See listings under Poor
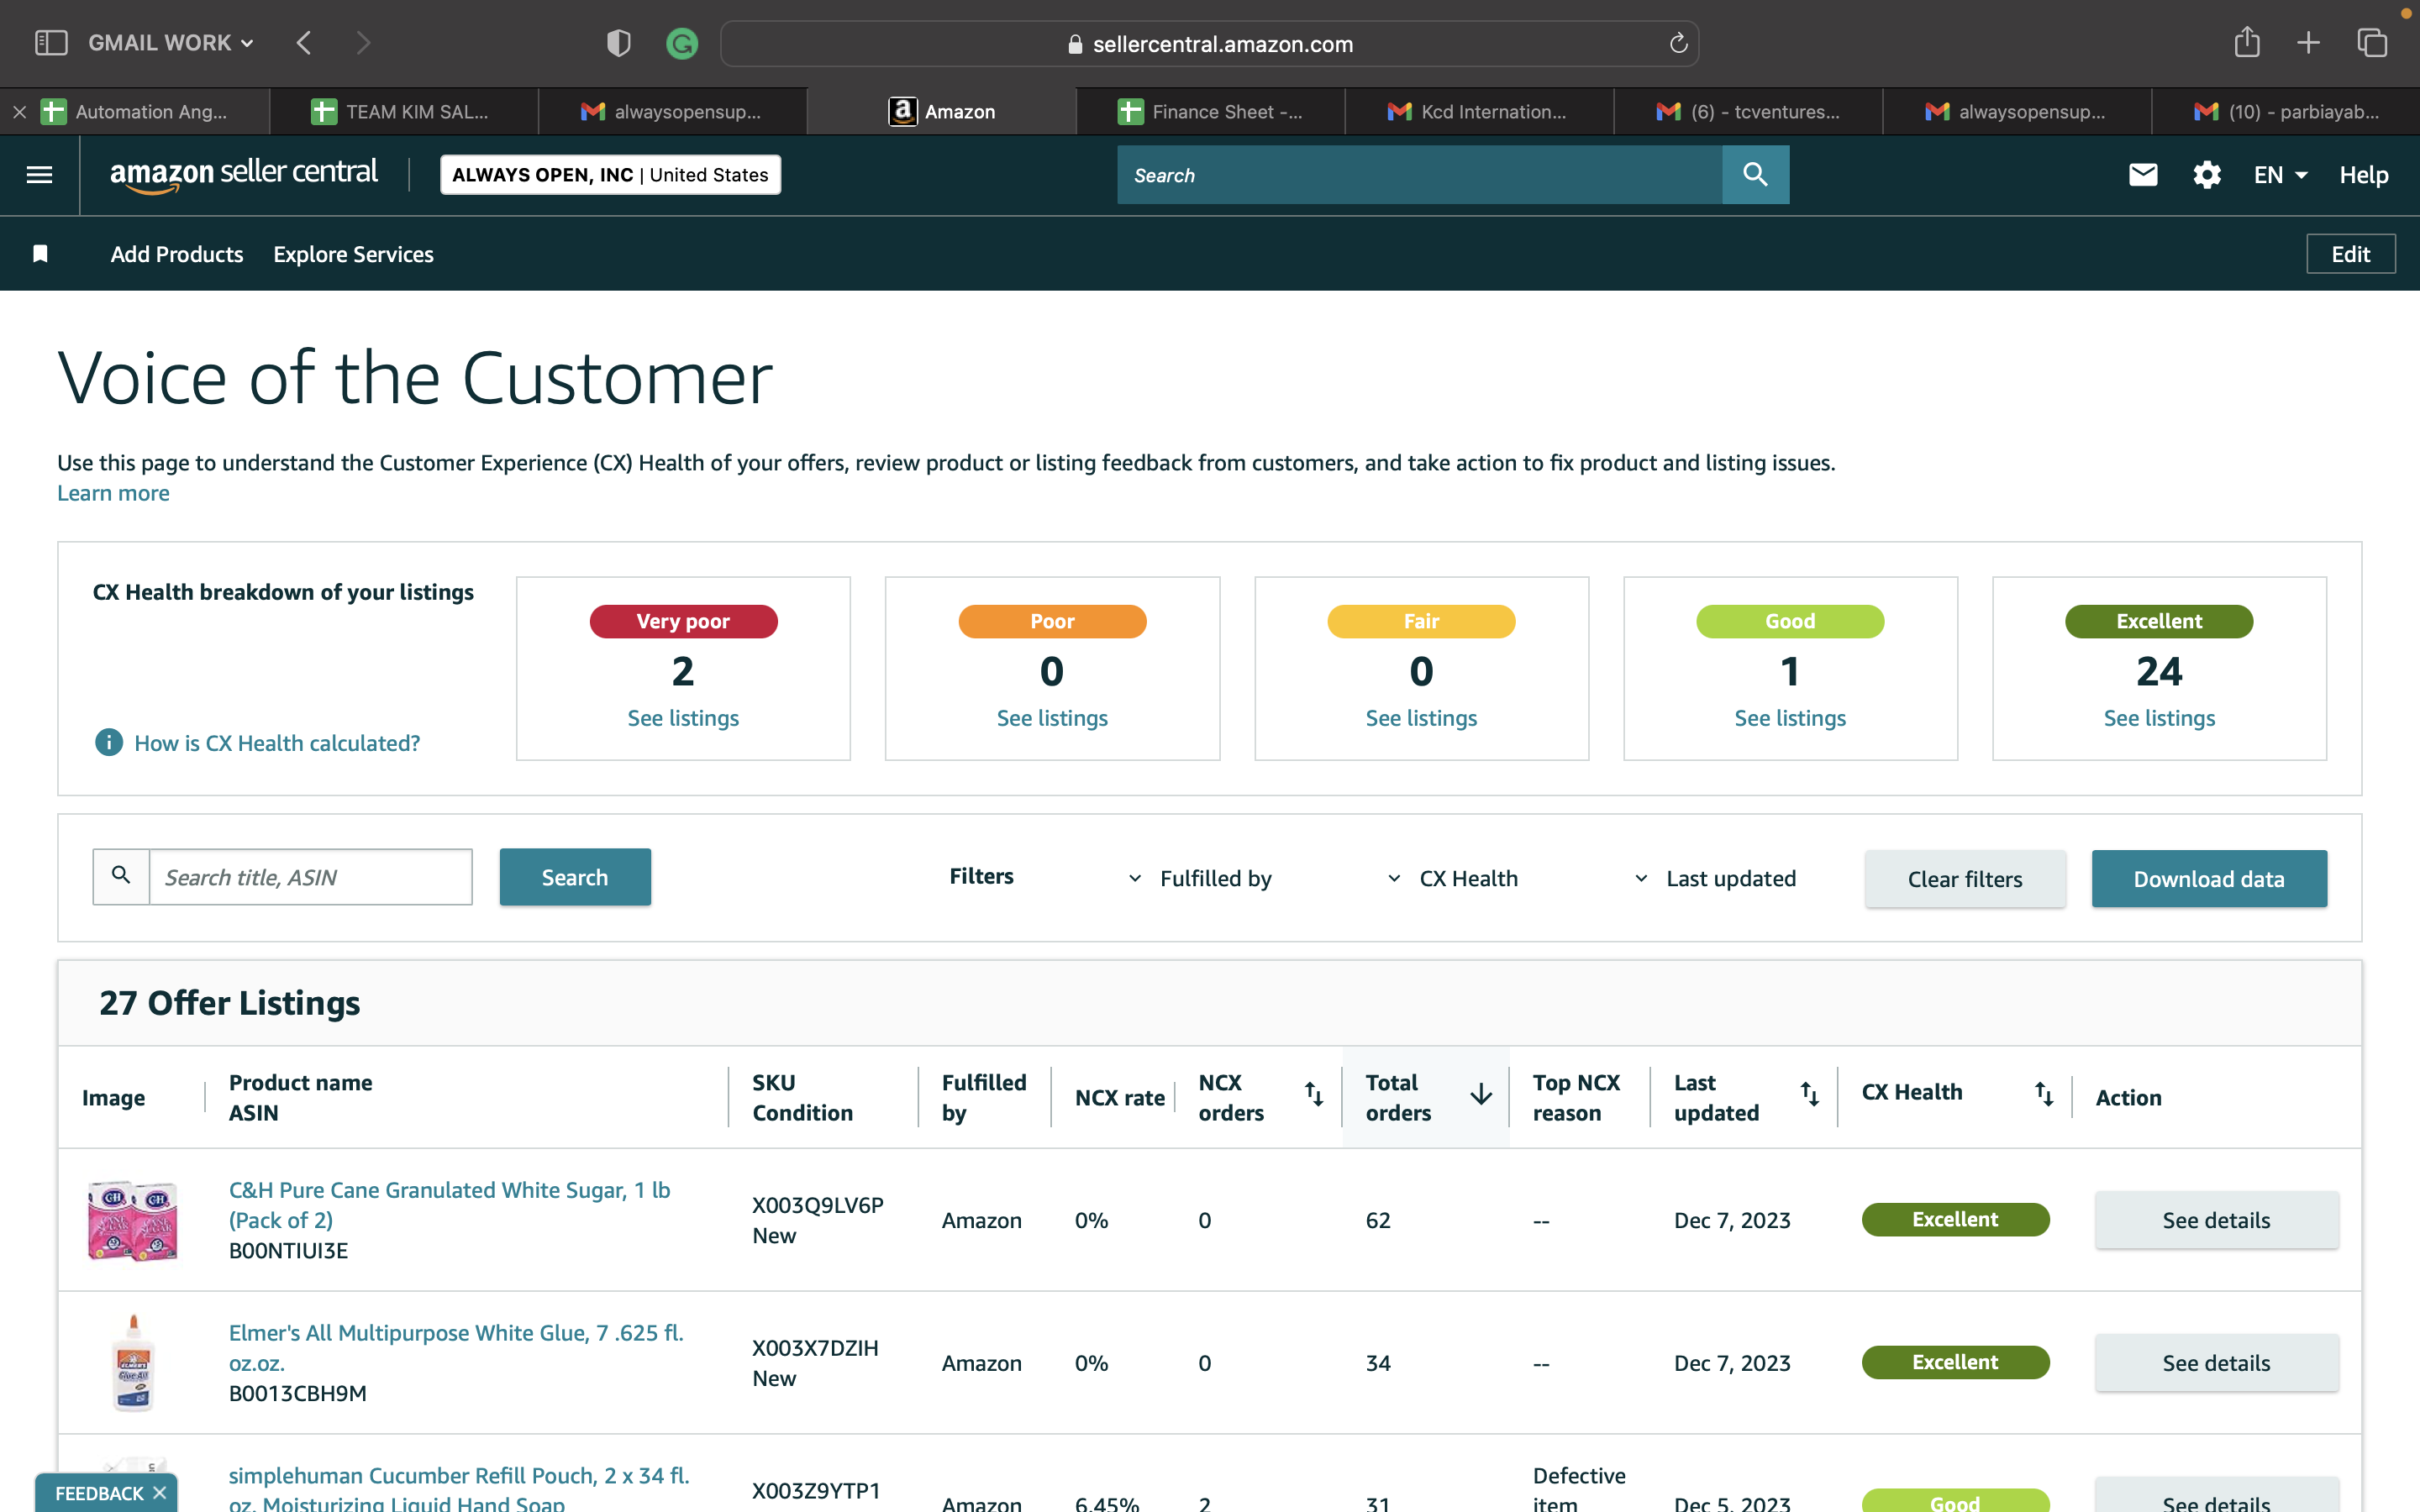Screen dimensions: 2420x1512 click(1052, 718)
